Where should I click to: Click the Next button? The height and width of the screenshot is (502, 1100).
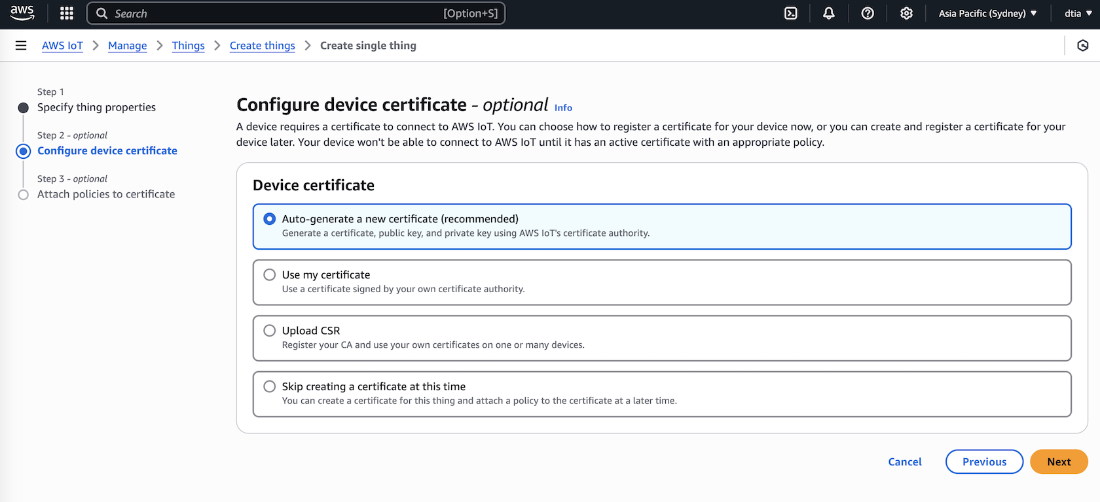coord(1058,462)
